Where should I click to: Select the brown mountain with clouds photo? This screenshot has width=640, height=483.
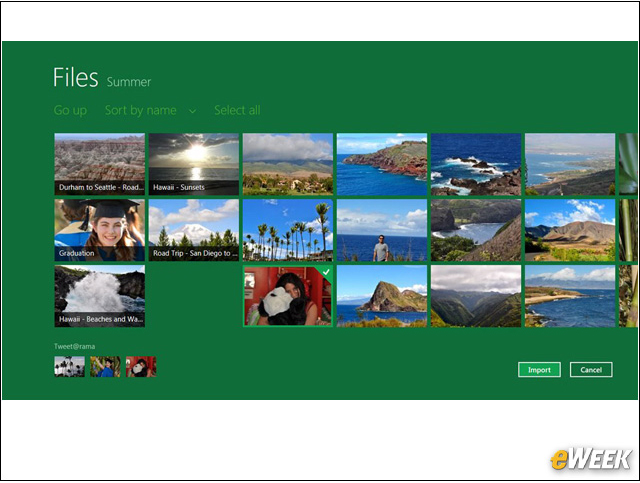click(570, 230)
